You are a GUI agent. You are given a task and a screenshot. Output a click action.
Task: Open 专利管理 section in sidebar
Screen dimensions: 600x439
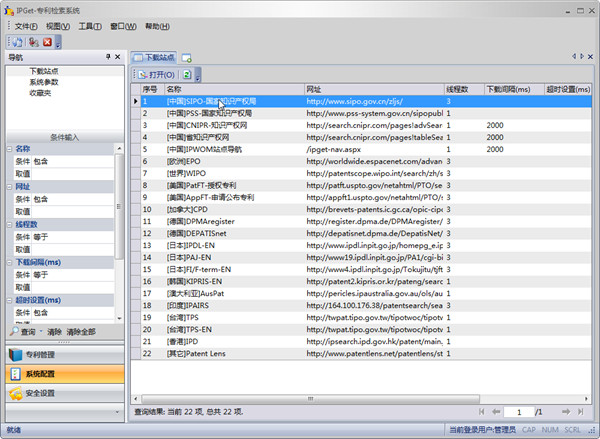coord(65,355)
